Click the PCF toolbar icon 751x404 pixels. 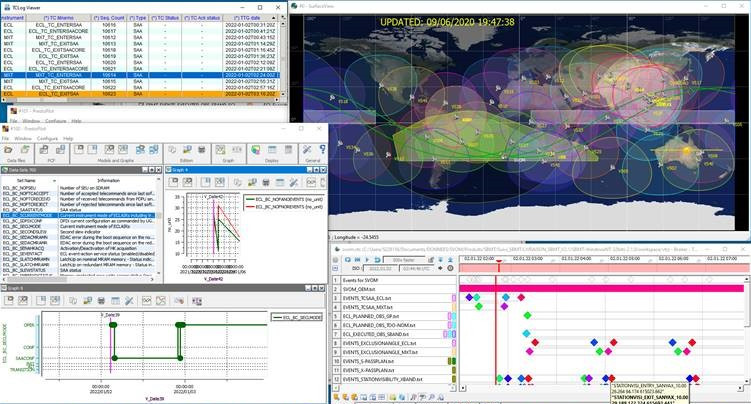click(x=46, y=150)
